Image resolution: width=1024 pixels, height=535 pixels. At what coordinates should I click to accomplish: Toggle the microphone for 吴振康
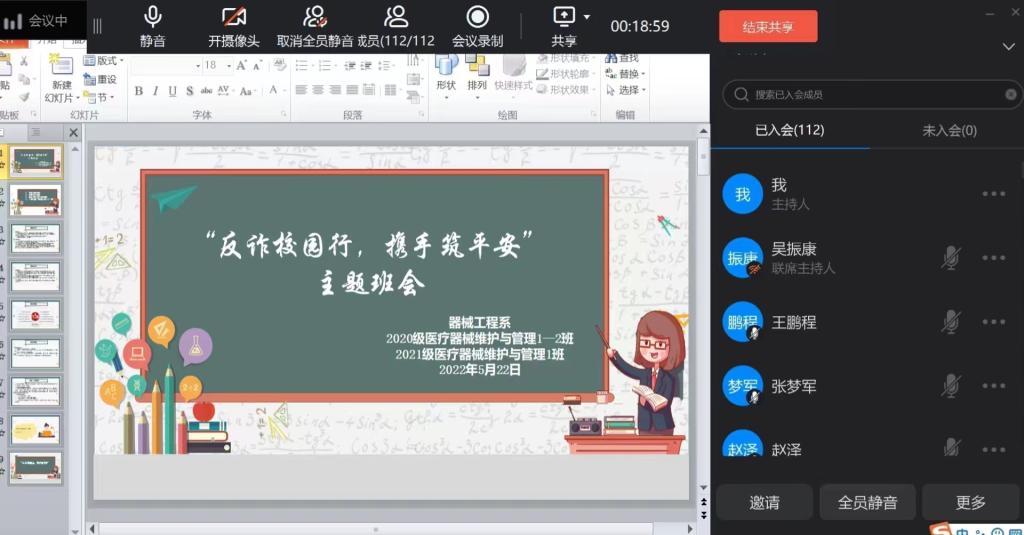pos(951,258)
